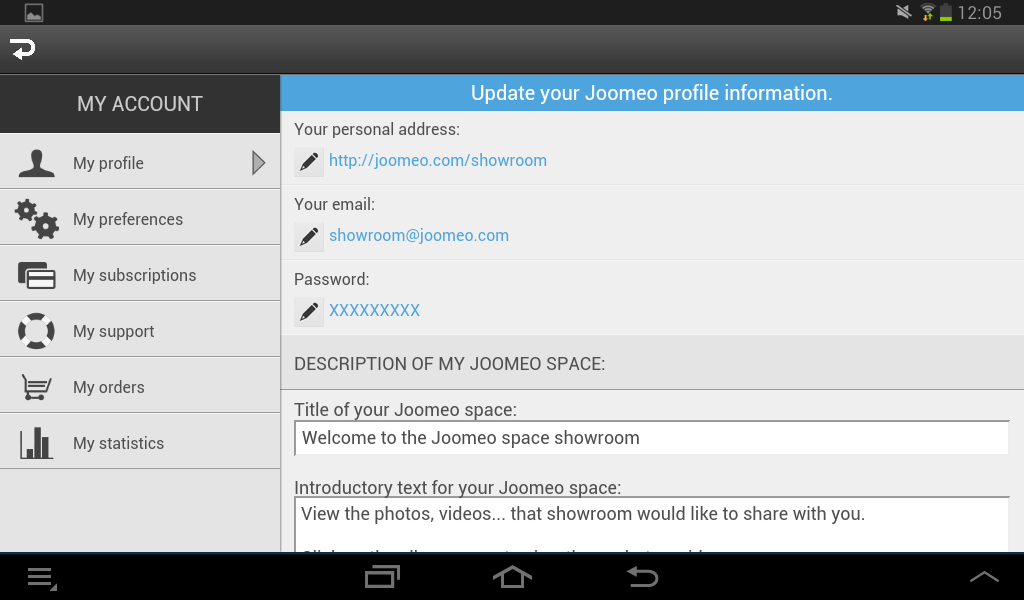The image size is (1024, 600).
Task: Tap the Android home button
Action: 512,577
